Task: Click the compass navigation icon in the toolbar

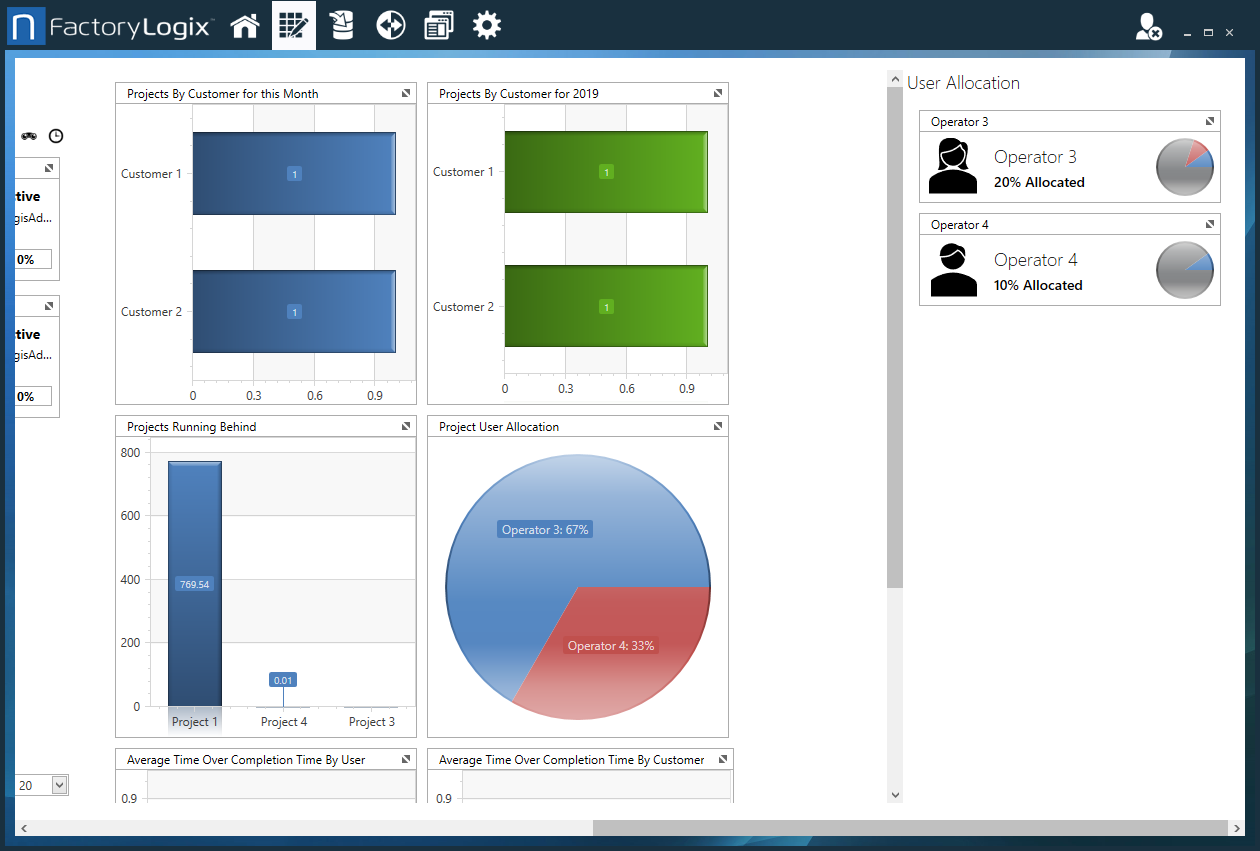Action: click(390, 25)
